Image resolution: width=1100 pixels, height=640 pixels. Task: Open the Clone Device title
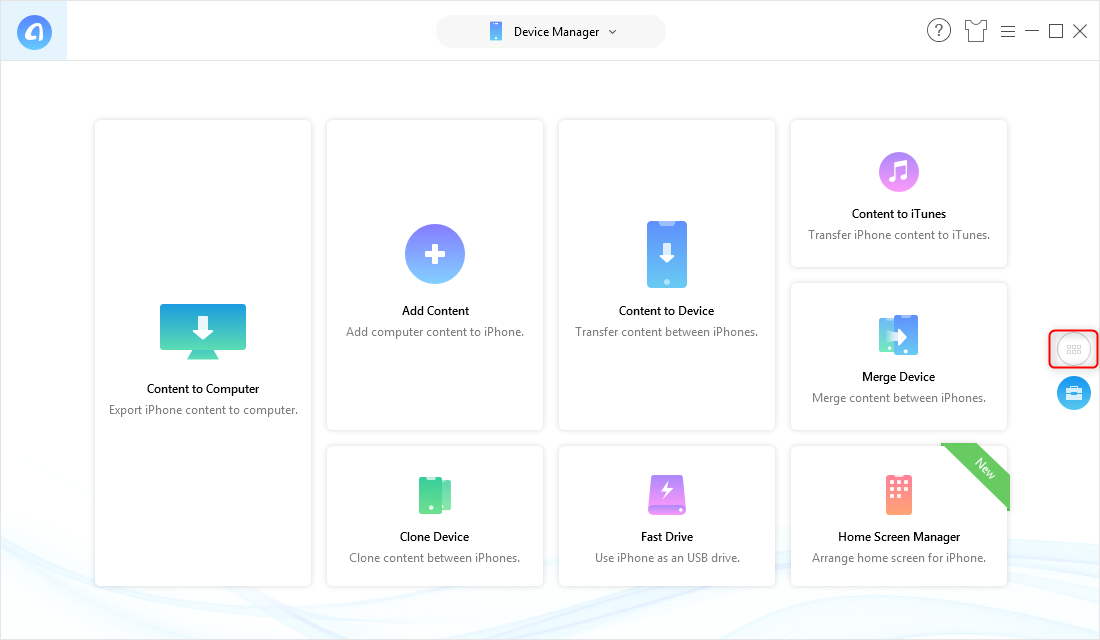(434, 537)
